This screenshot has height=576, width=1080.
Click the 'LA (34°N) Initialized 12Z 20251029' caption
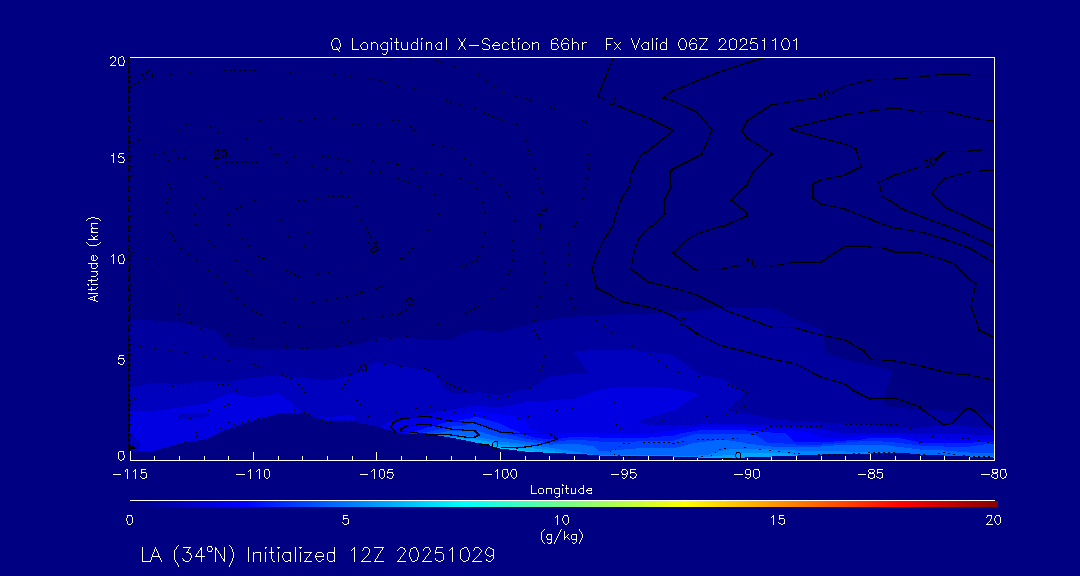click(318, 554)
